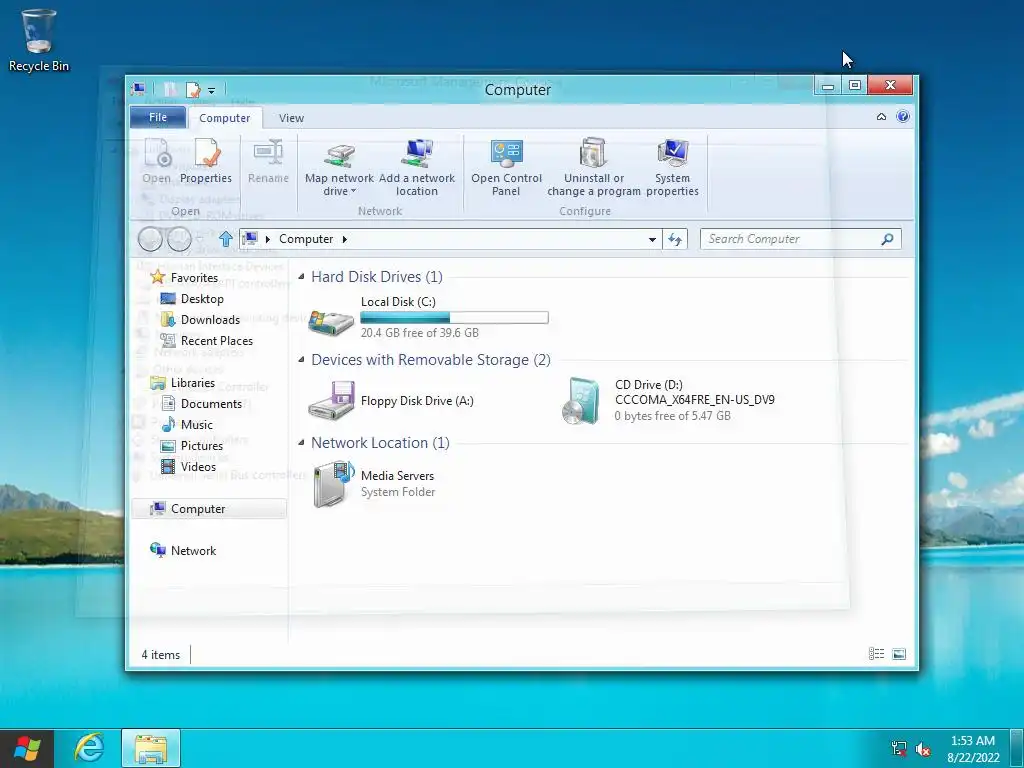1024x768 pixels.
Task: Select Favorites in navigation pane
Action: pos(194,278)
